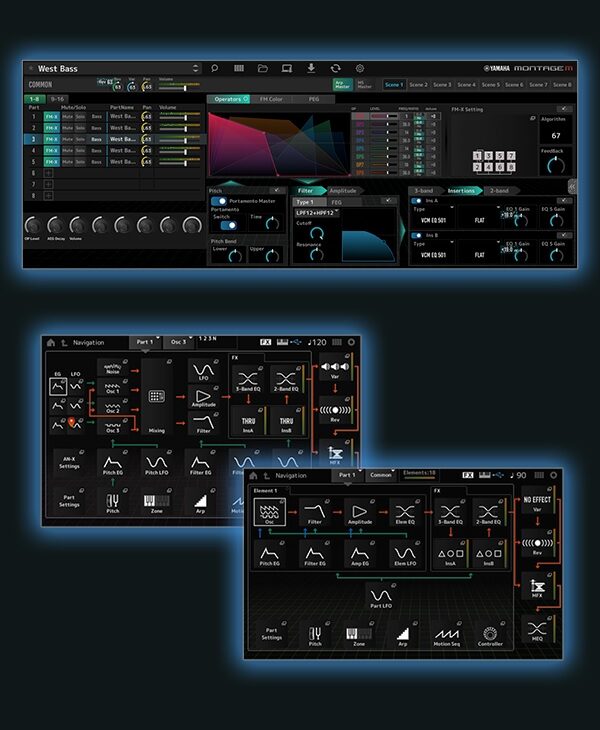Open MEQ block in Element 1 navigation

pos(537,630)
